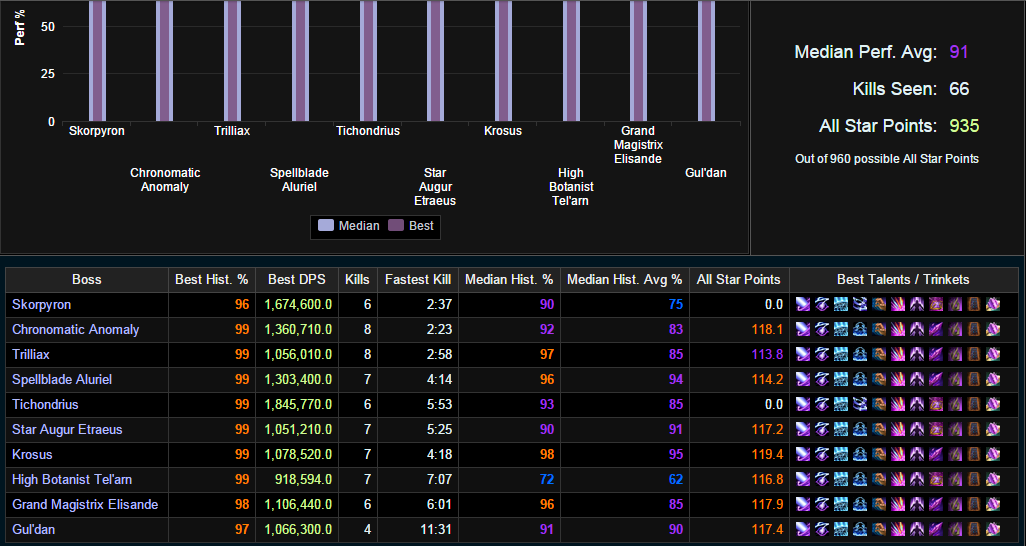Open the Chronomatic Anomaly boss link

tap(75, 329)
